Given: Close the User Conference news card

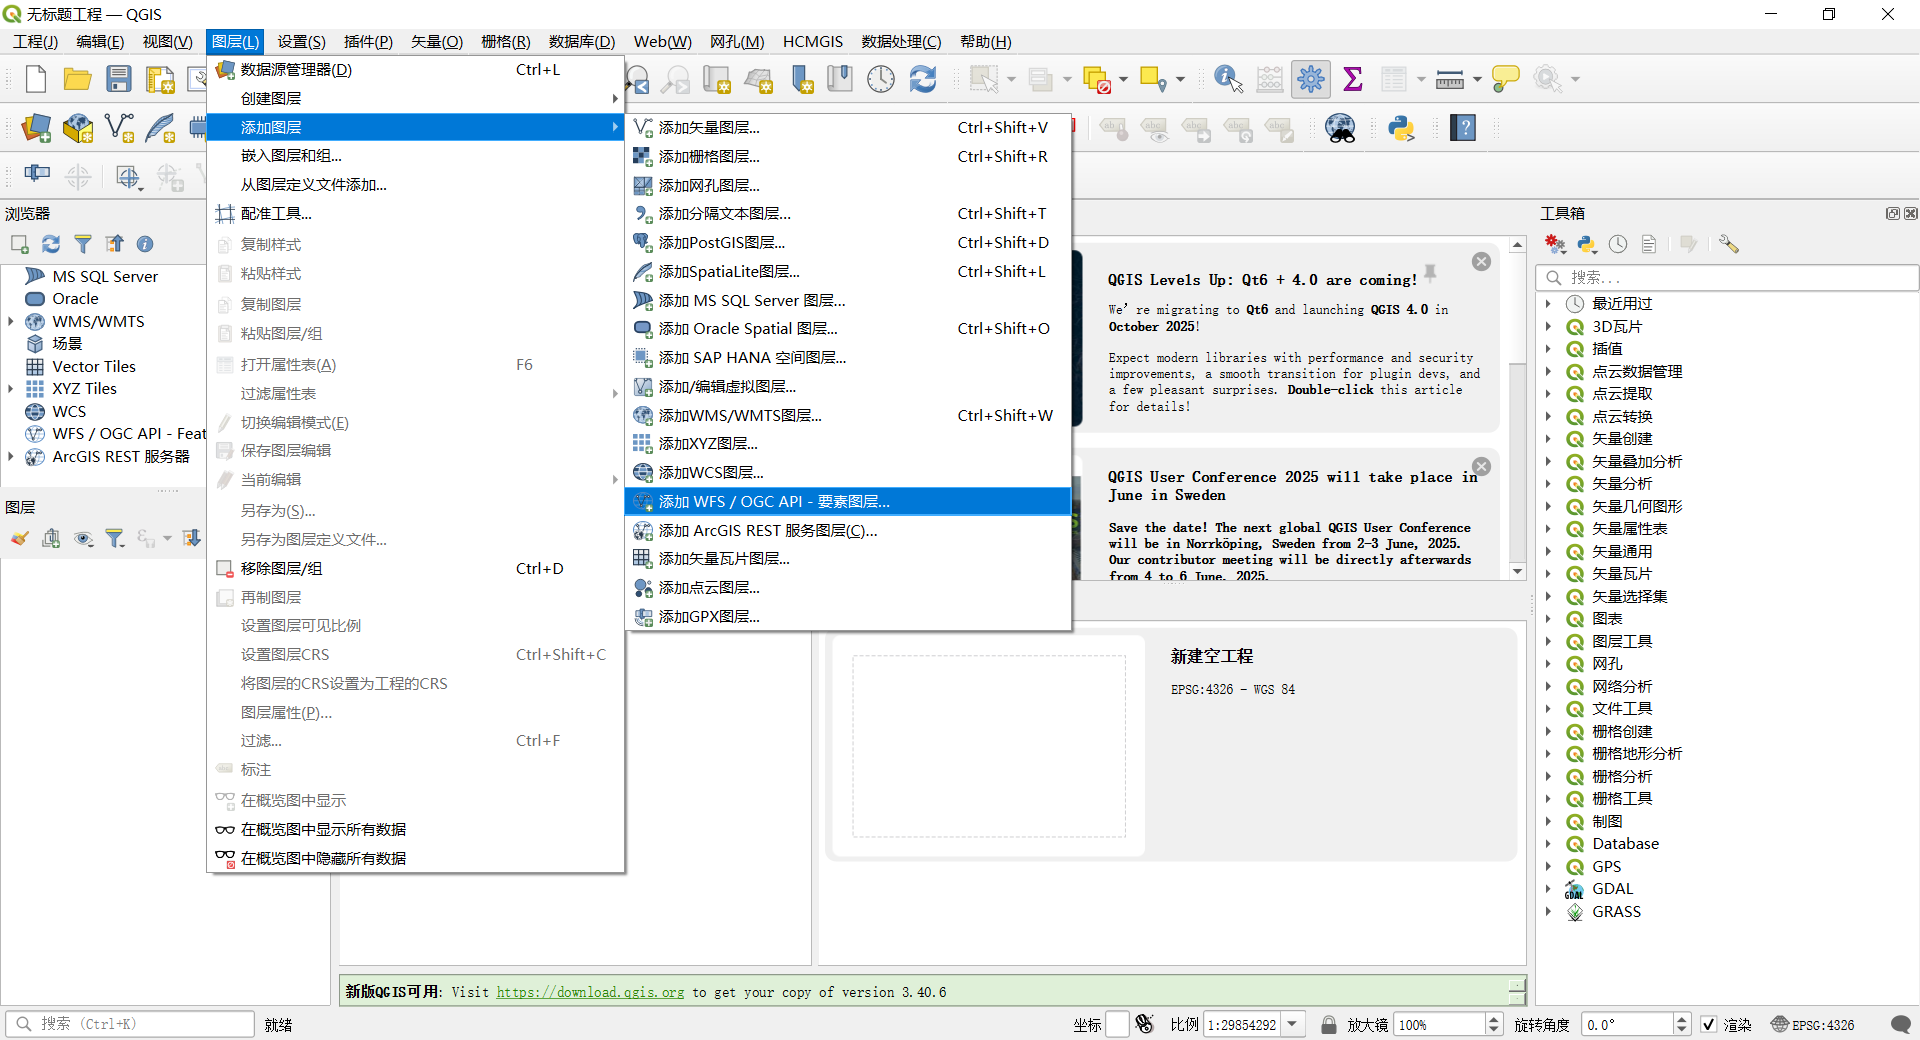Looking at the screenshot, I should pos(1481,466).
